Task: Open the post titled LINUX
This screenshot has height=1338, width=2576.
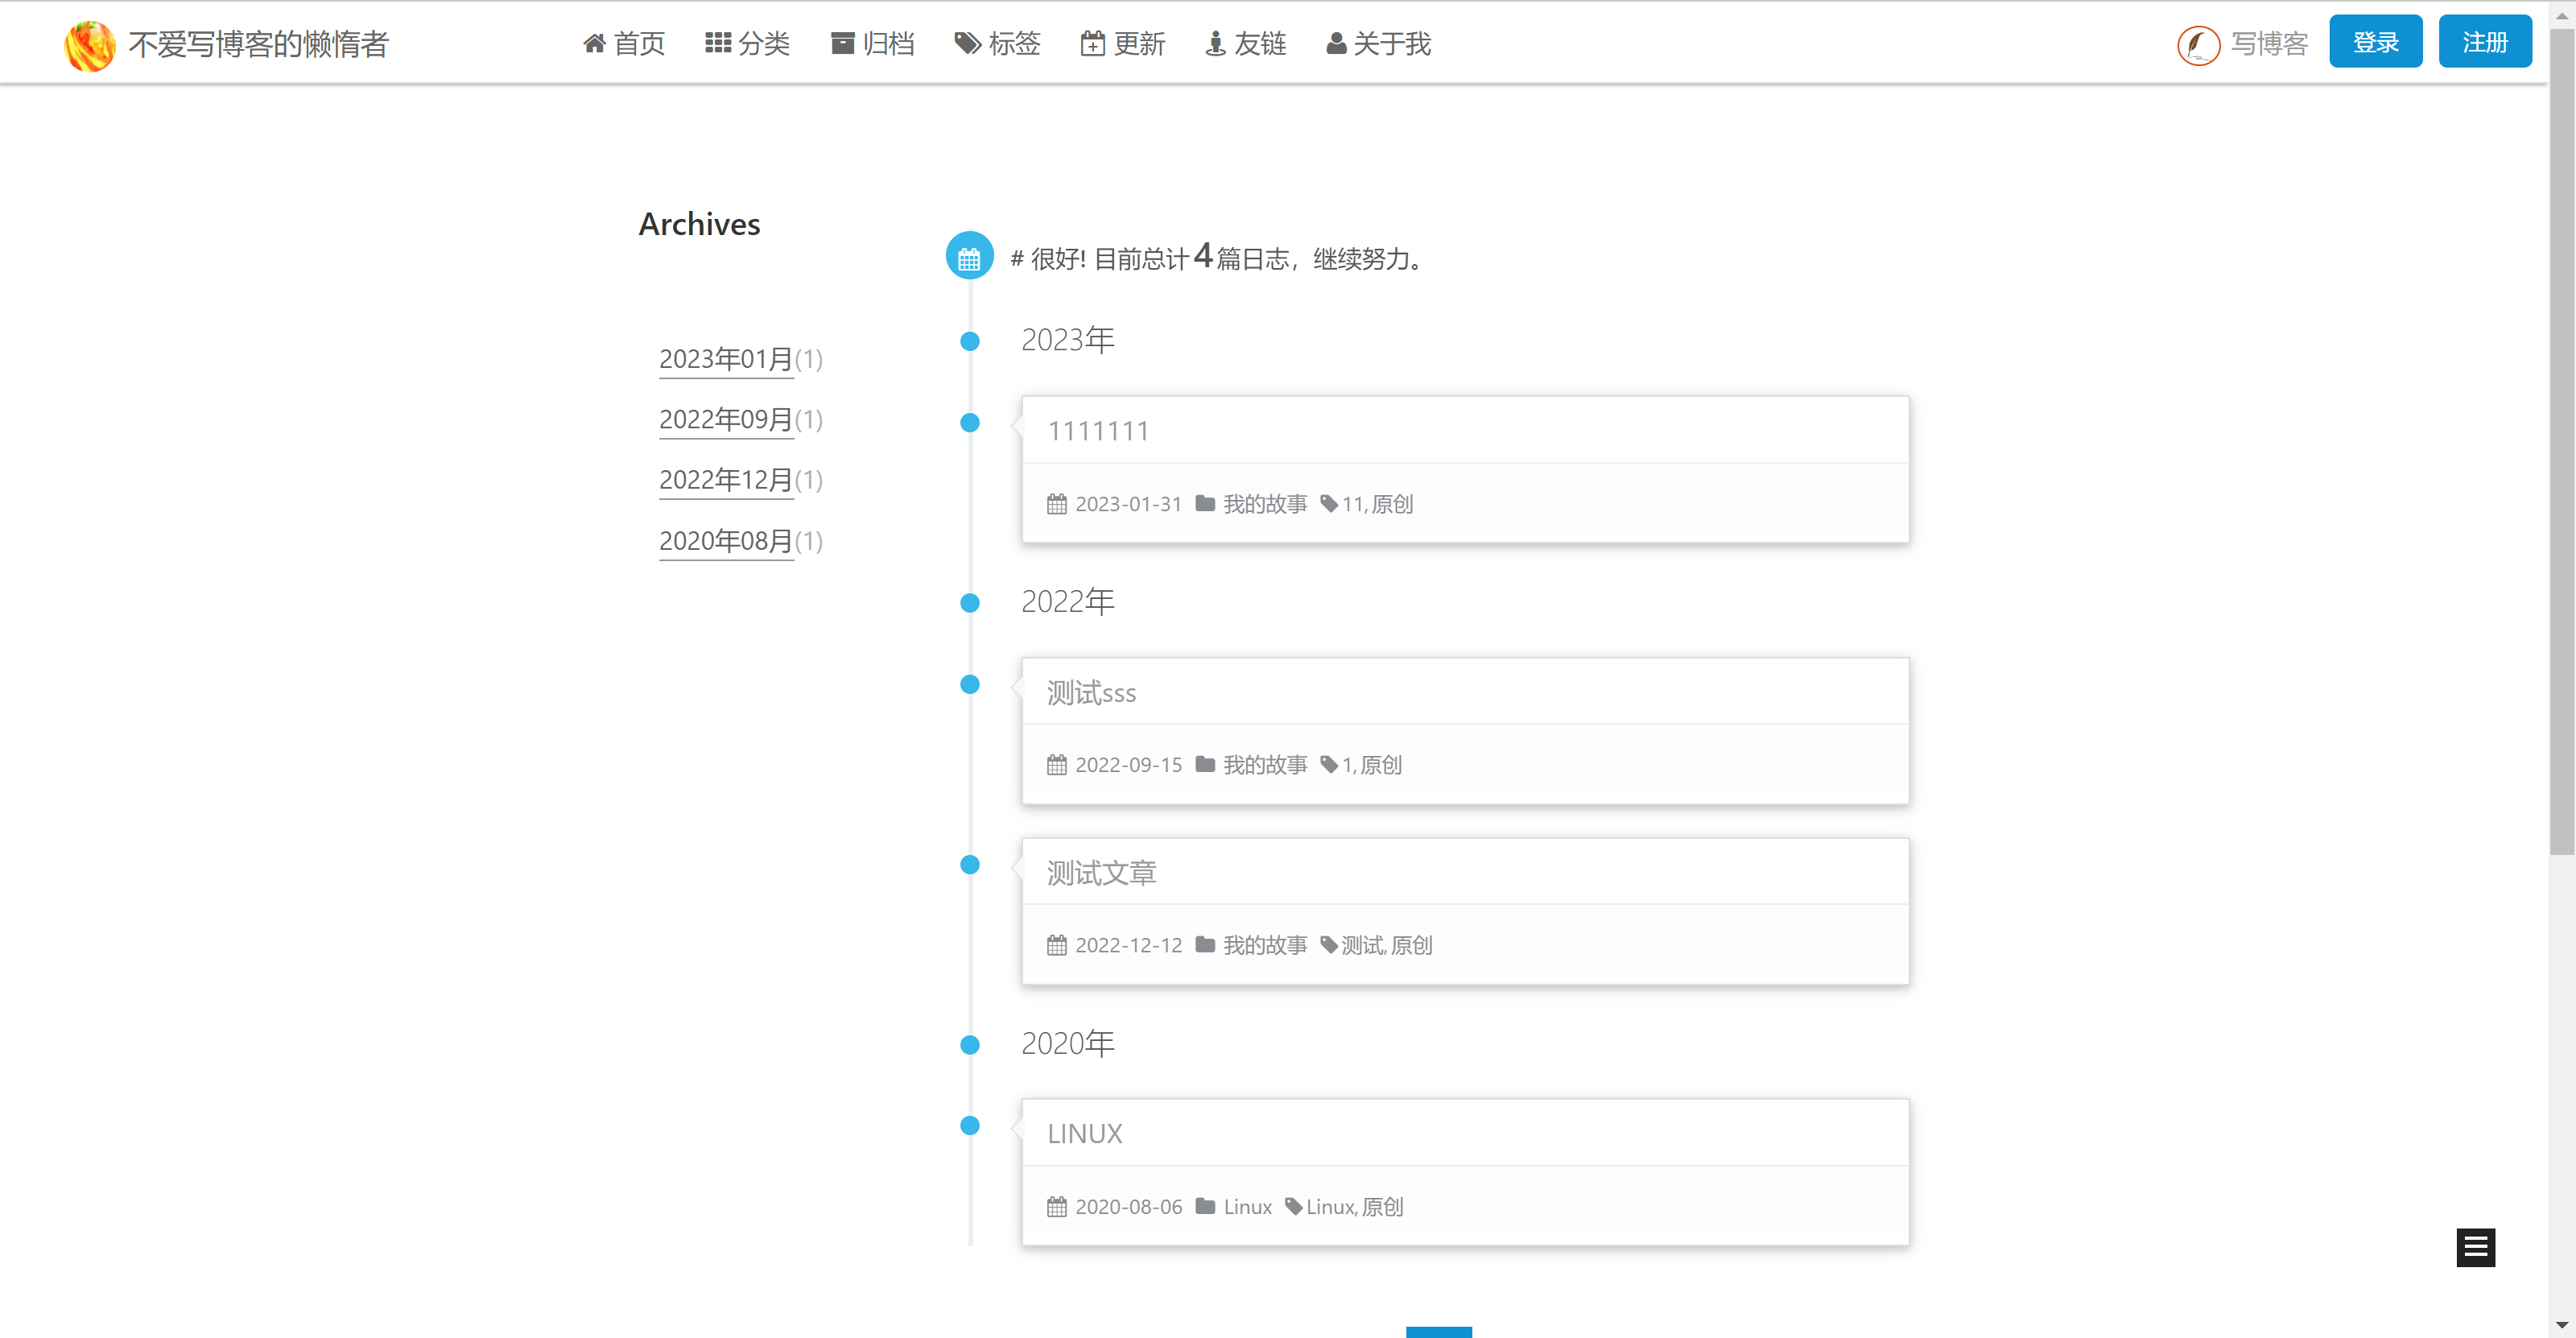Action: coord(1084,1134)
